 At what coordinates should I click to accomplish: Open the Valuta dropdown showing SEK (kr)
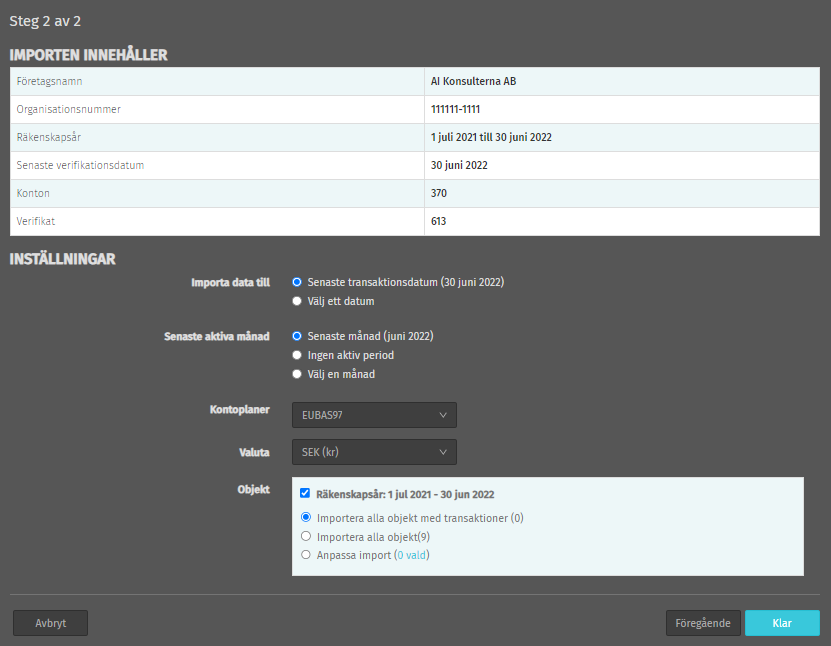374,452
